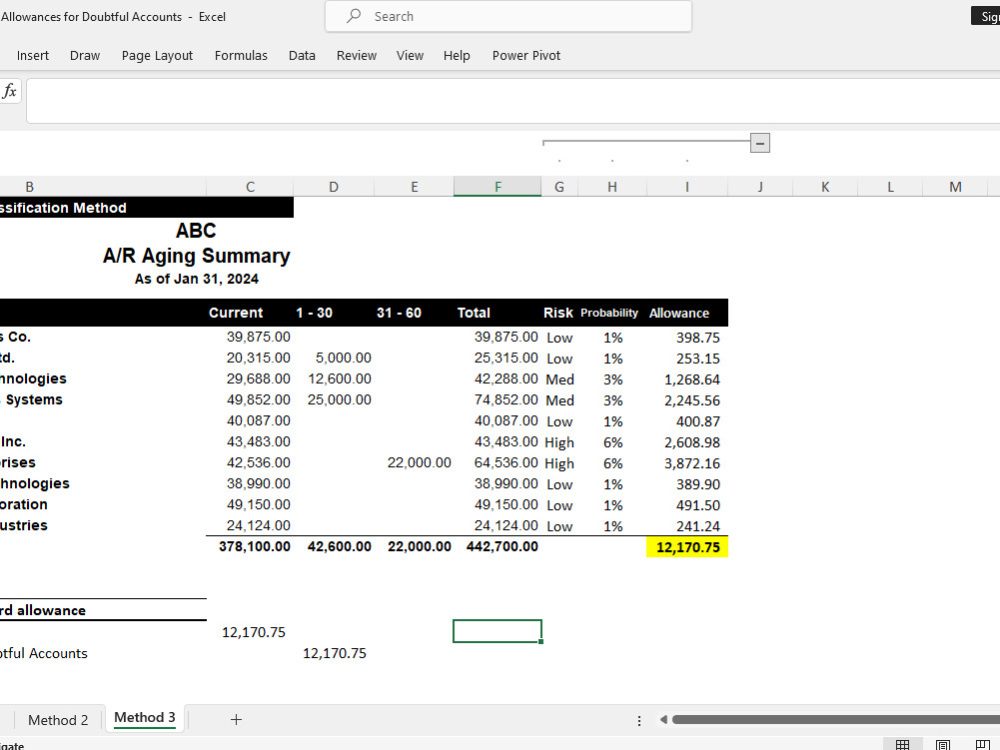This screenshot has width=1000, height=750.
Task: Open the Page Layout ribbon tab
Action: [x=157, y=55]
